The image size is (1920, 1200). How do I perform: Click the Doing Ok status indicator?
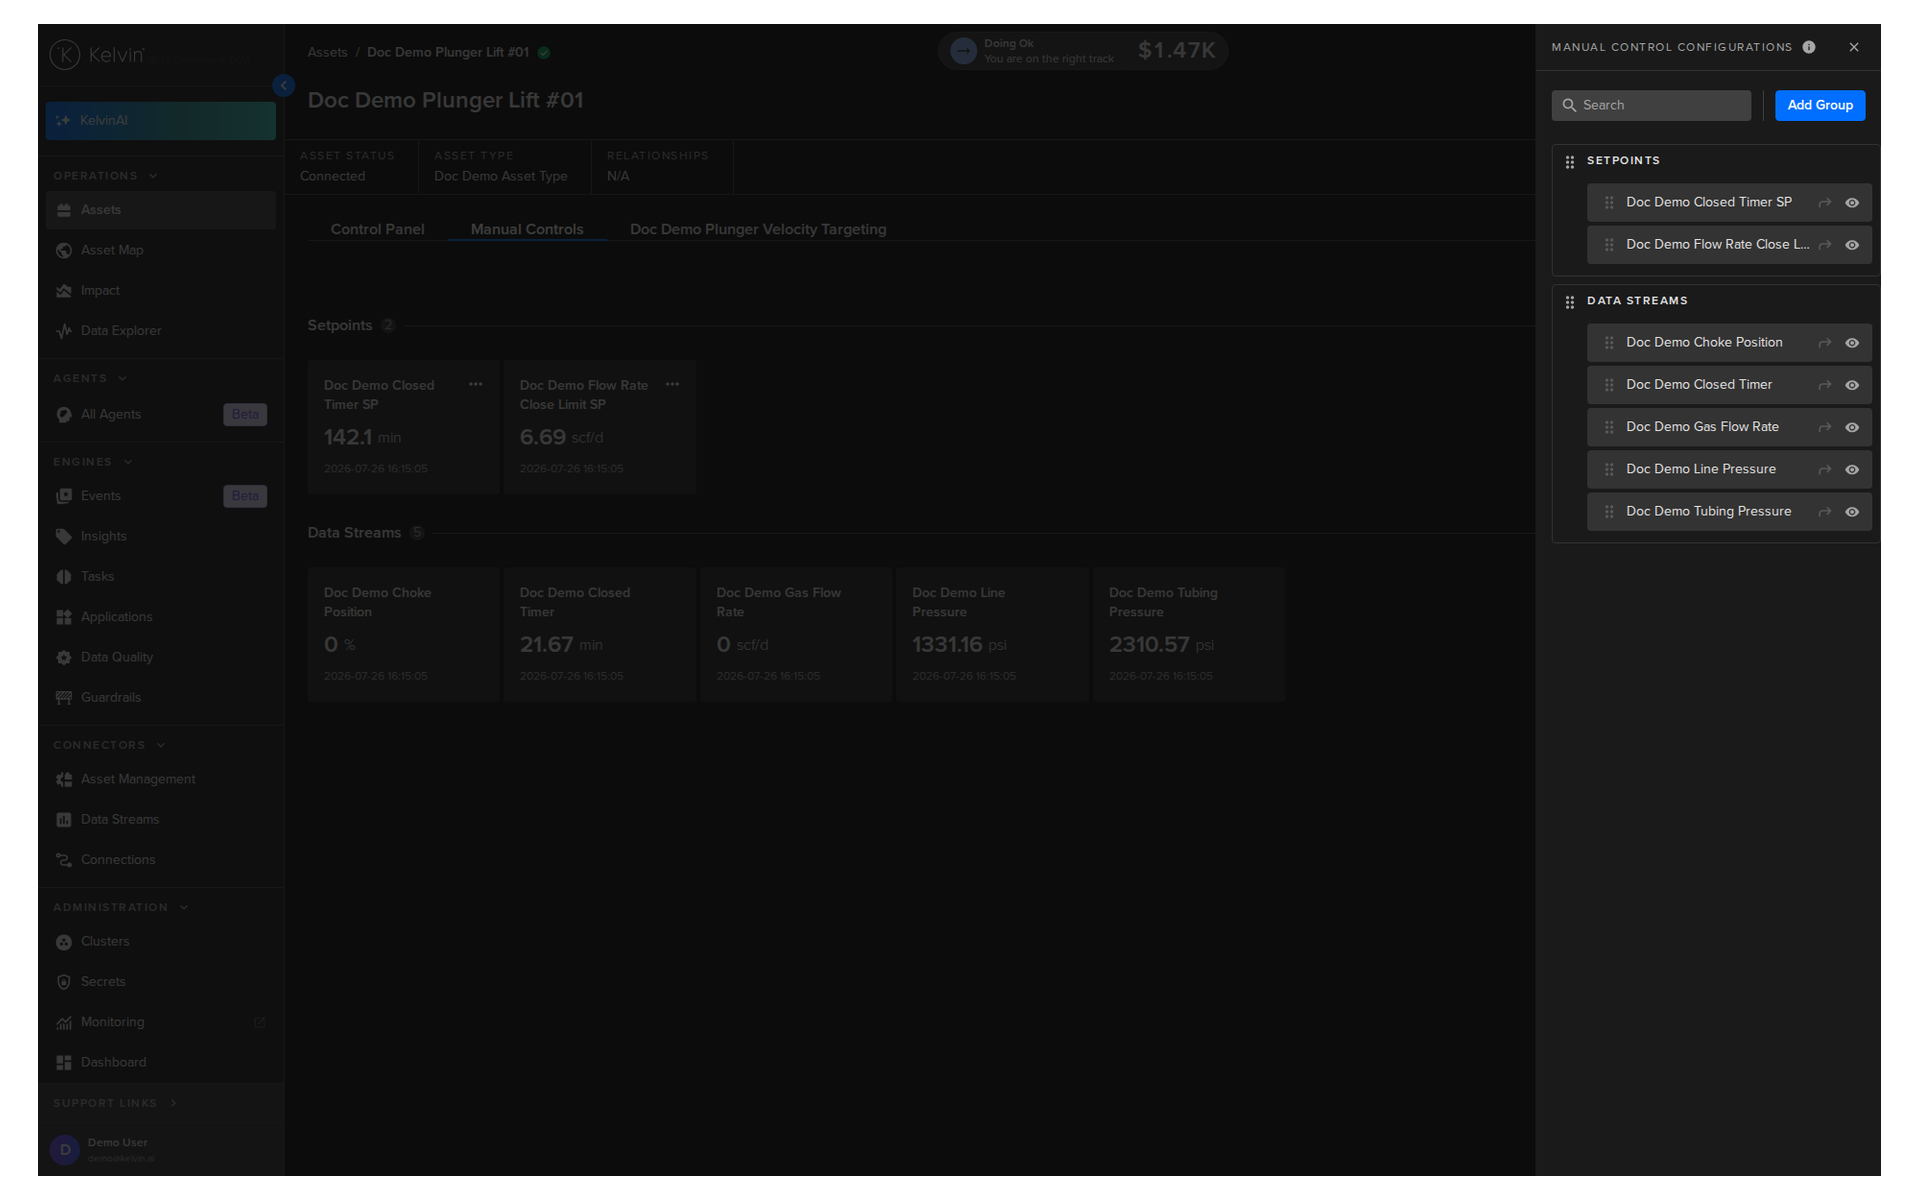[1082, 51]
